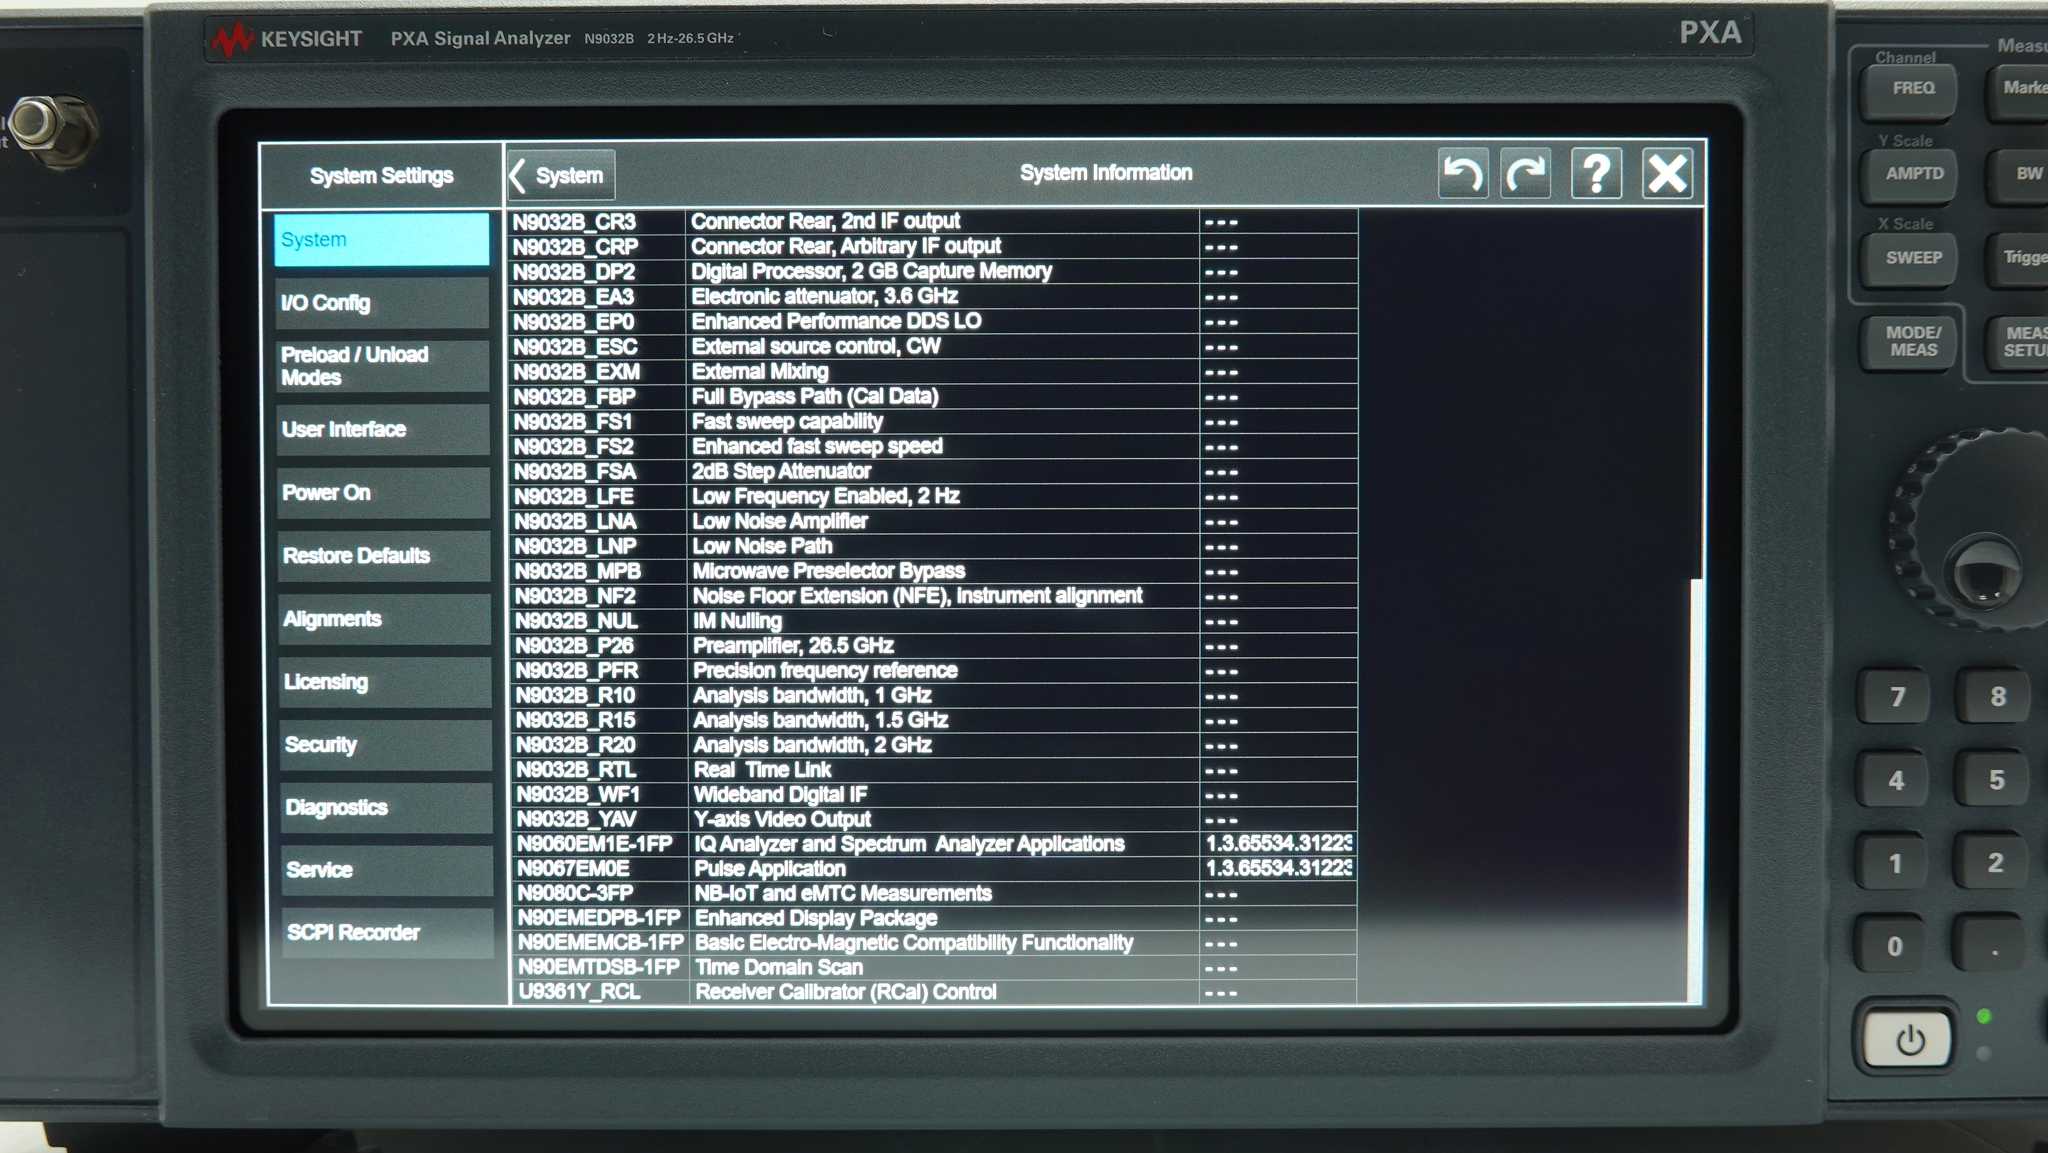Select row N9032B_CRP
2048x1153 pixels.
pyautogui.click(x=933, y=246)
